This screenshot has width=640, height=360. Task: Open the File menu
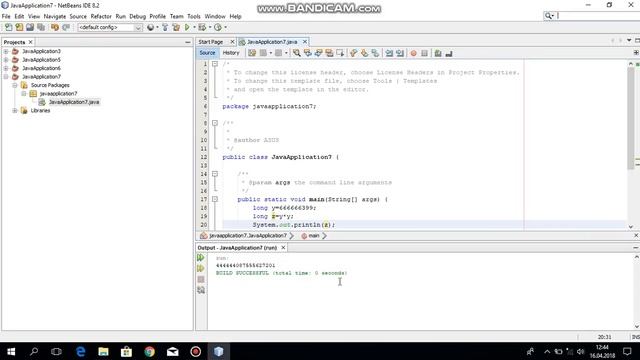tap(6, 16)
